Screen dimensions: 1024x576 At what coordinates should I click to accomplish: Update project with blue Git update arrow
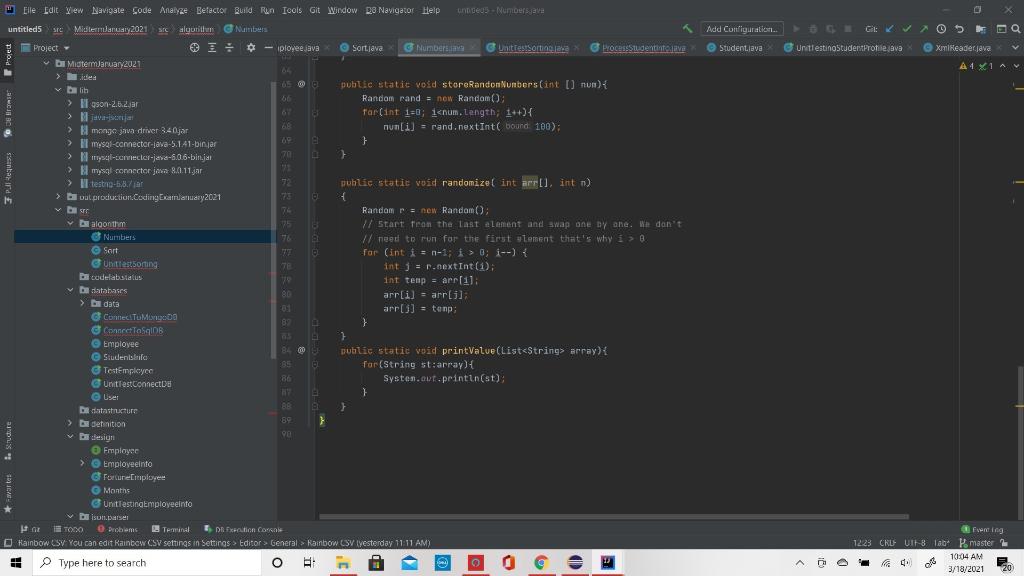[x=889, y=28]
